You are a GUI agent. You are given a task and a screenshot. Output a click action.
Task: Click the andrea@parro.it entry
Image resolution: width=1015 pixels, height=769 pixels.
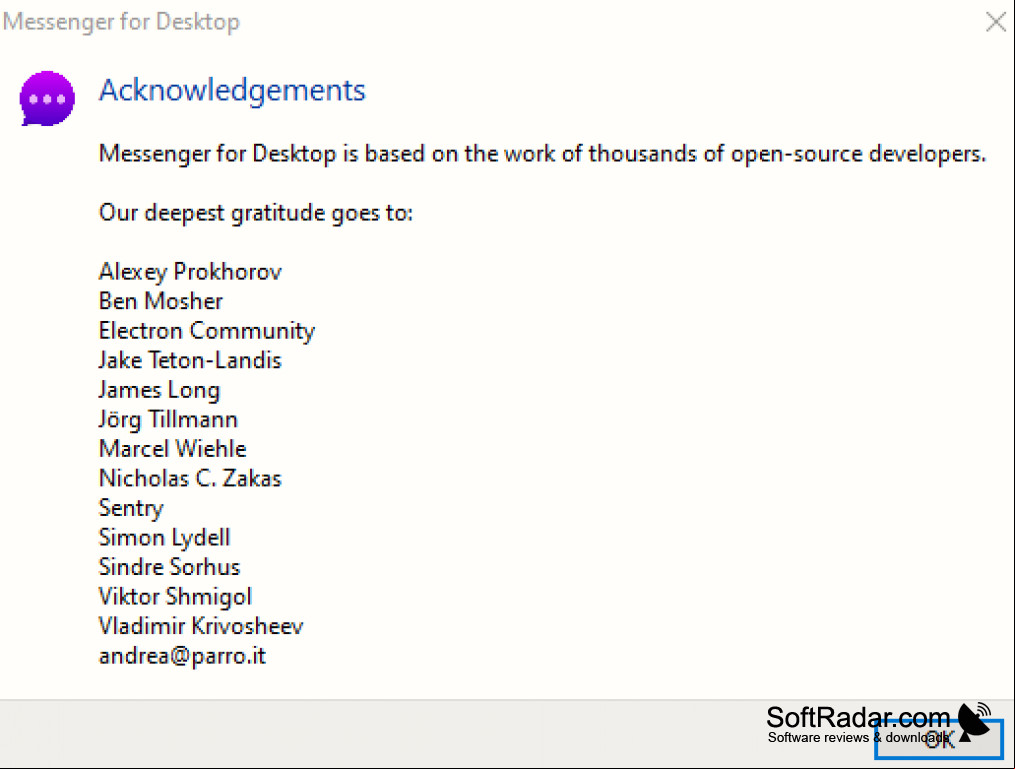click(x=182, y=656)
